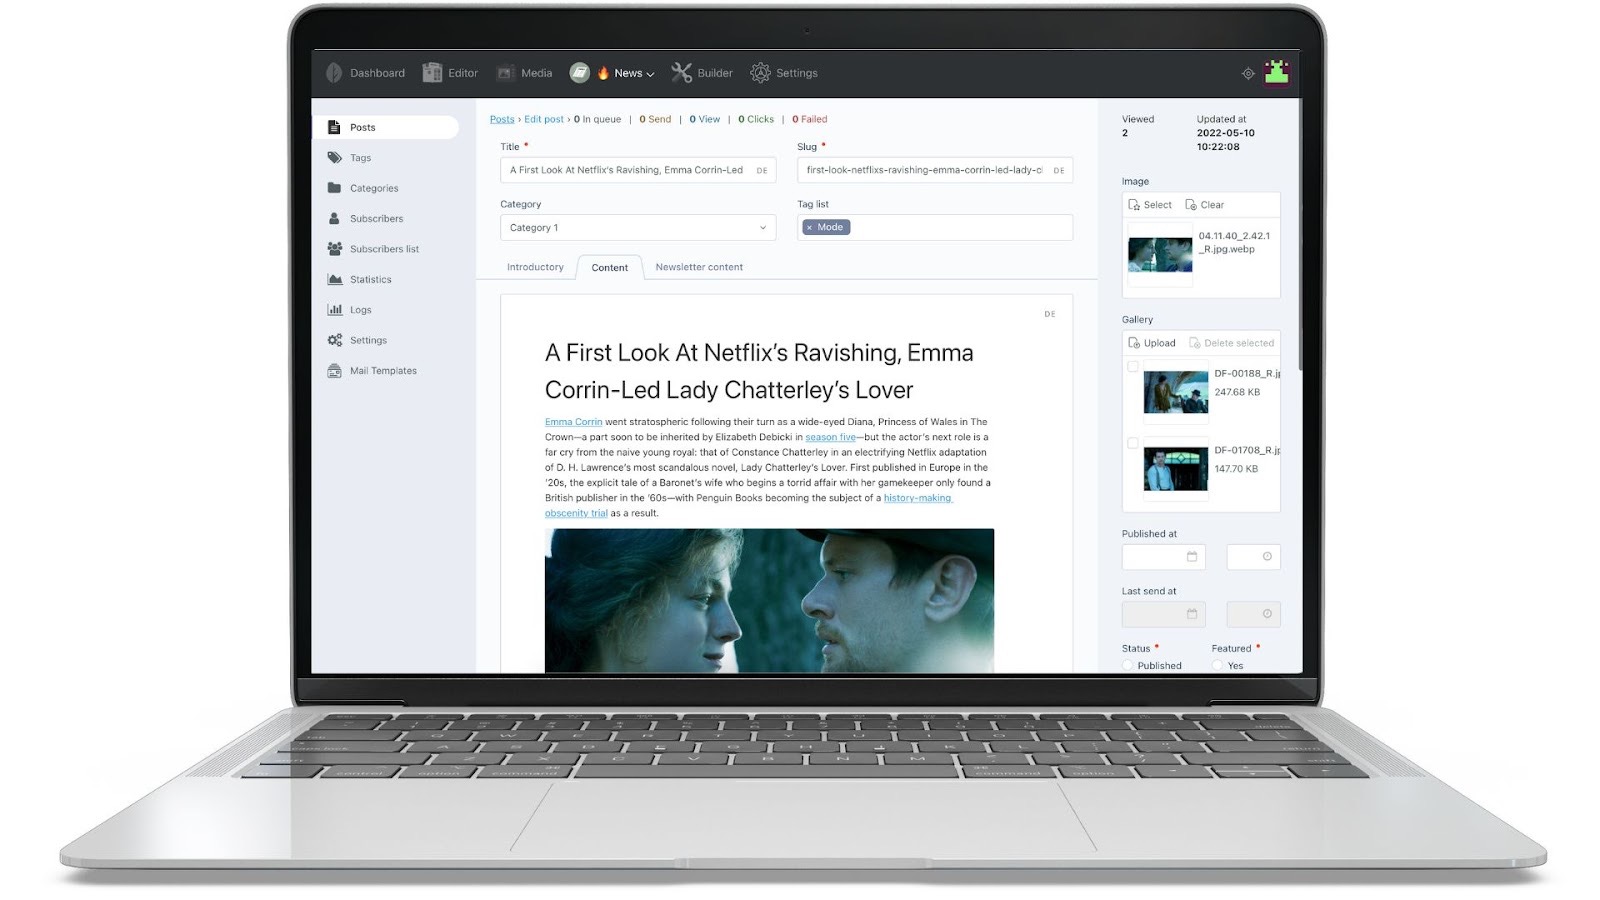Click the Last send at clock icon
Image resolution: width=1600 pixels, height=900 pixels.
(1267, 614)
